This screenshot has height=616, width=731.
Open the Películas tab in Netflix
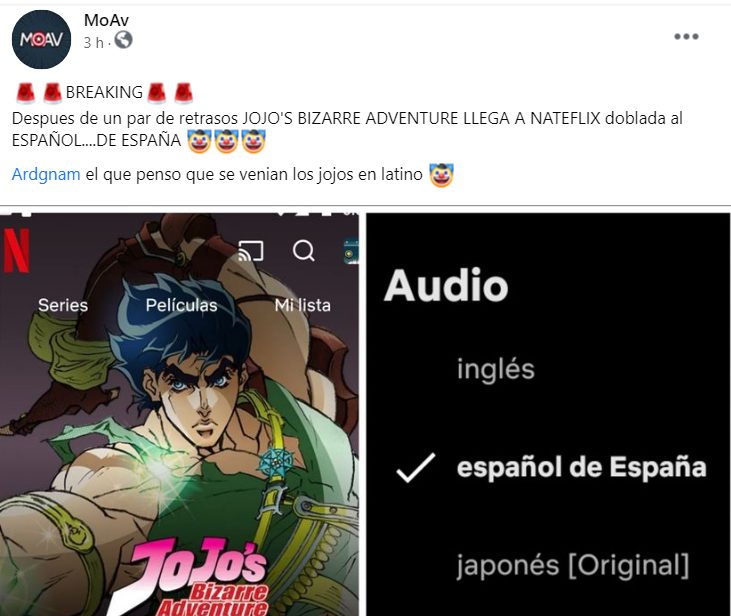tap(181, 305)
